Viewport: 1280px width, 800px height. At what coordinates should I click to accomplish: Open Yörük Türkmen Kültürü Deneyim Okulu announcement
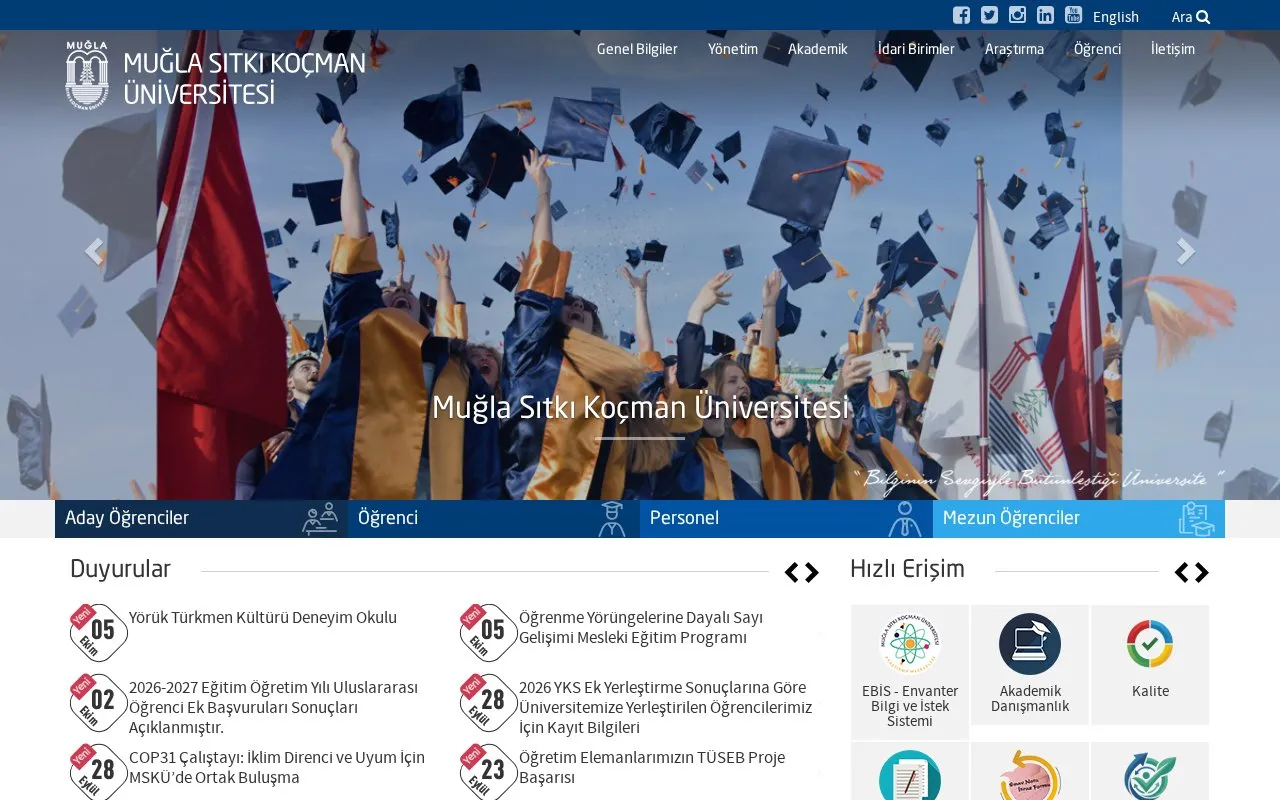(263, 618)
